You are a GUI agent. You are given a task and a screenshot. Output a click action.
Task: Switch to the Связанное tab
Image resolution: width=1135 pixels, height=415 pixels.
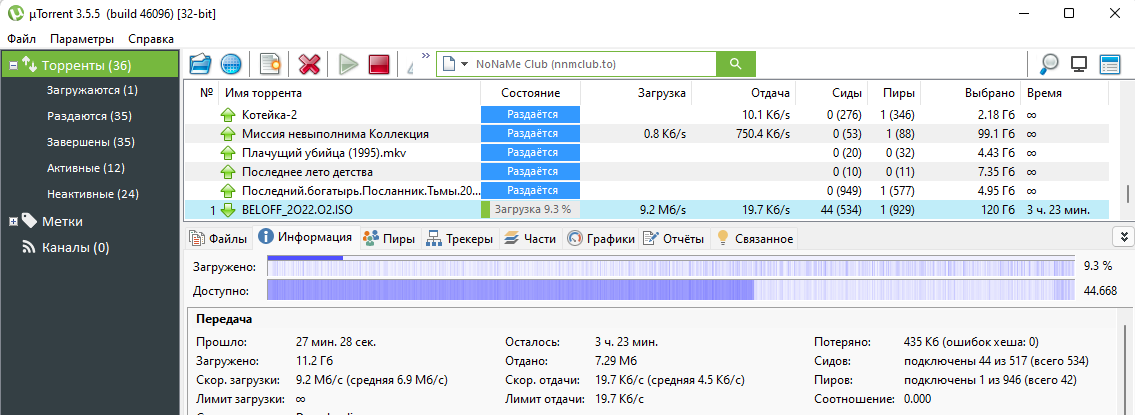coord(754,238)
